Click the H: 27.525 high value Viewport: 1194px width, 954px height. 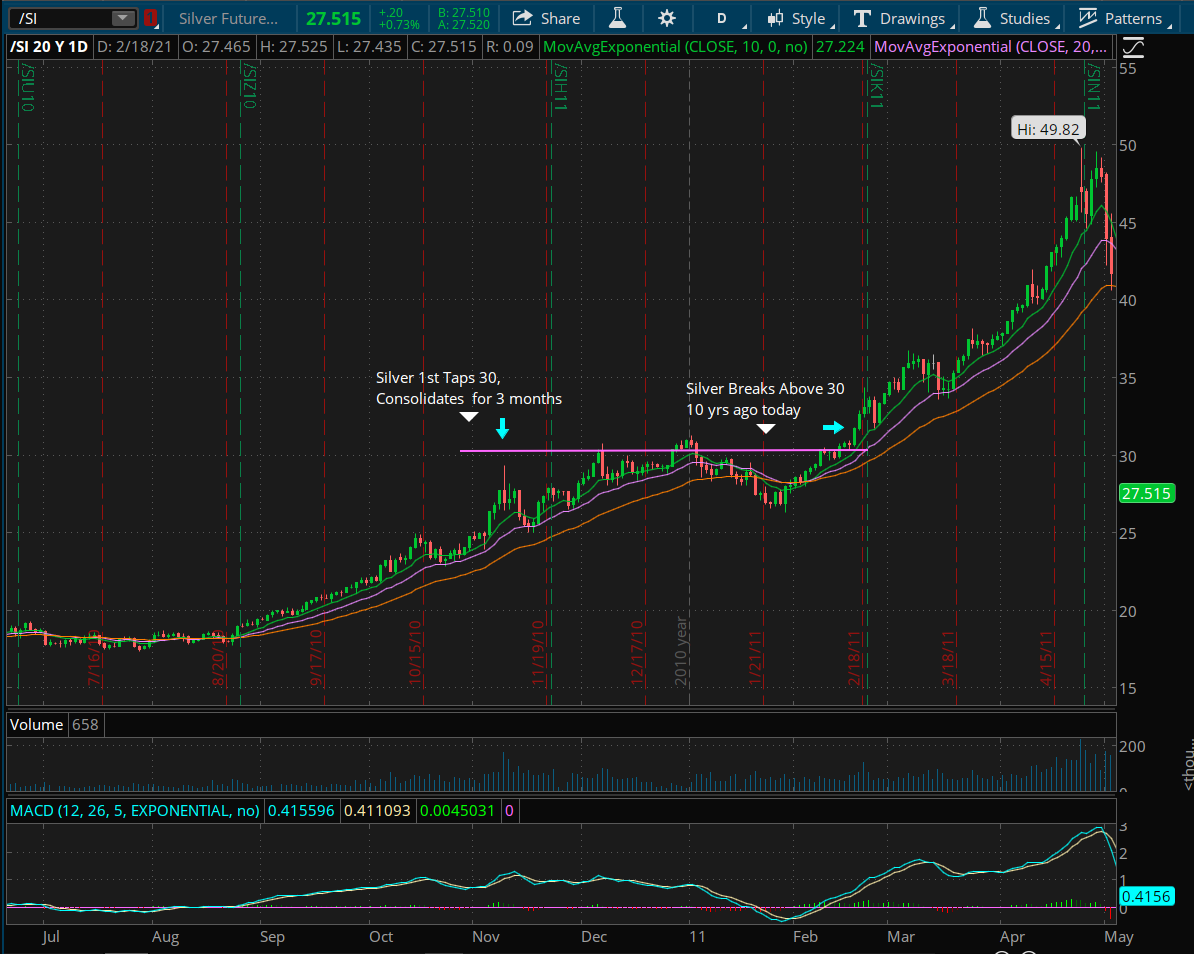pyautogui.click(x=294, y=46)
